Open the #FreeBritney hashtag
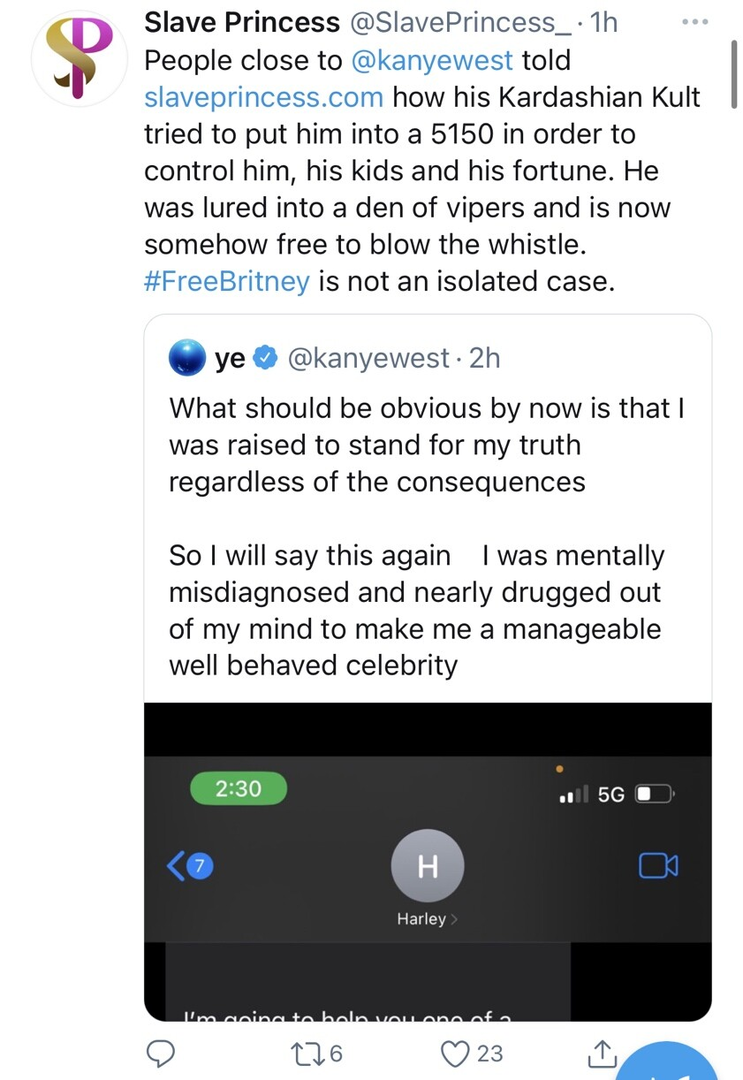 click(x=227, y=281)
